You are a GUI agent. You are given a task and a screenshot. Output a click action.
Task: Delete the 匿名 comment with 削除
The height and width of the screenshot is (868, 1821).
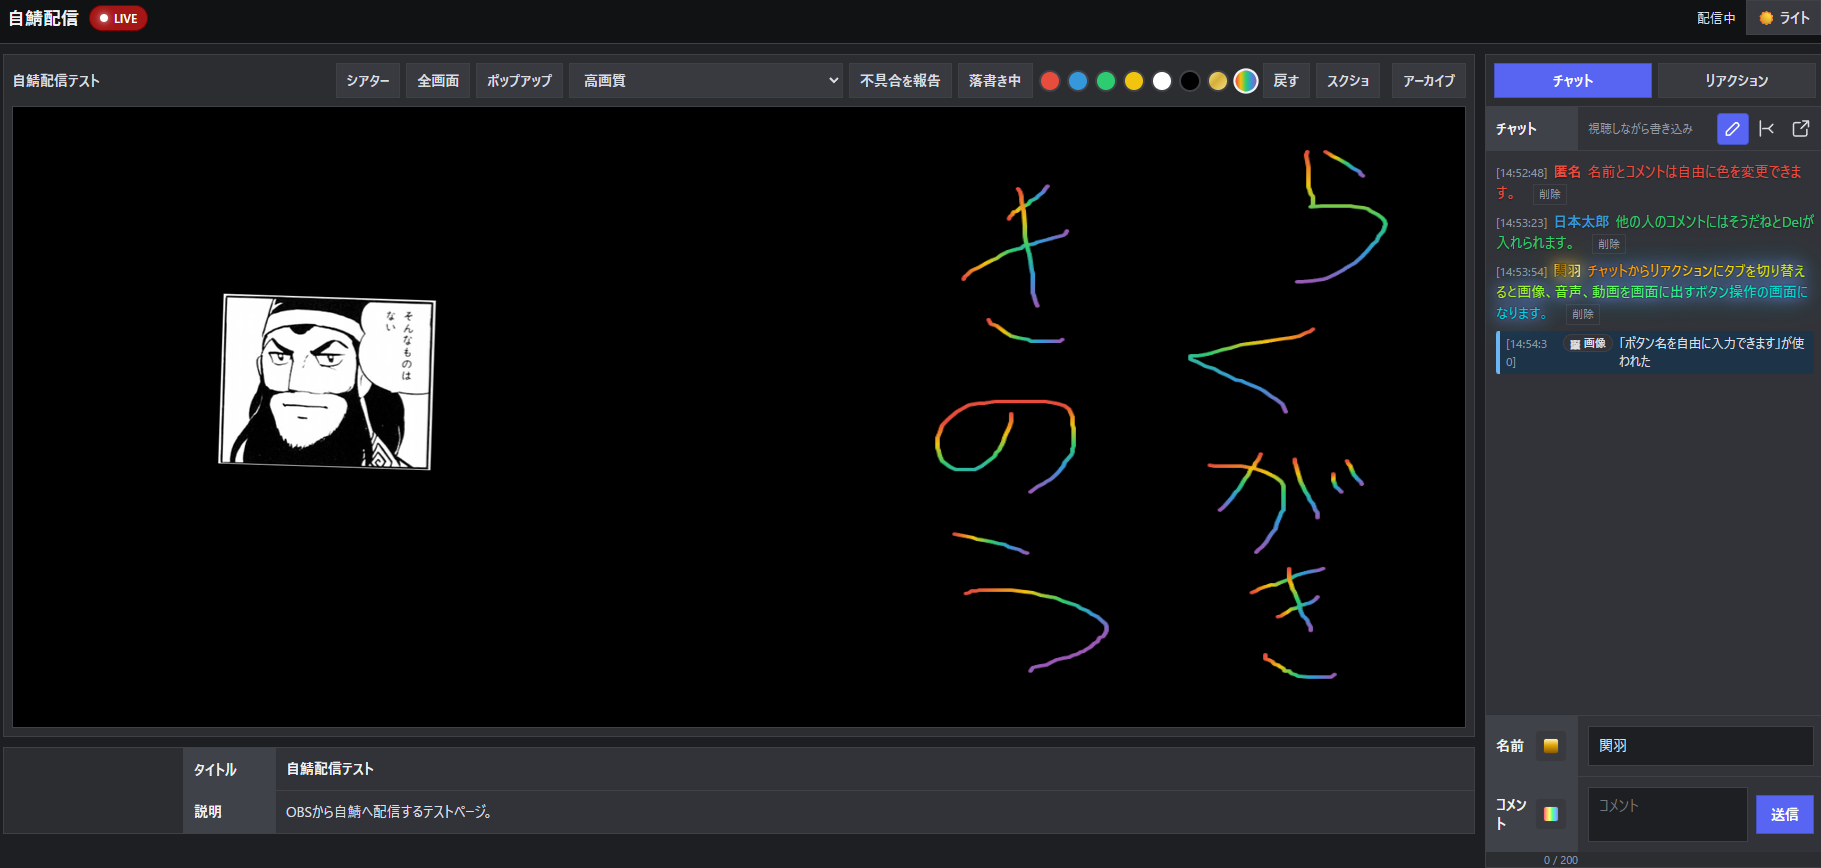1550,194
